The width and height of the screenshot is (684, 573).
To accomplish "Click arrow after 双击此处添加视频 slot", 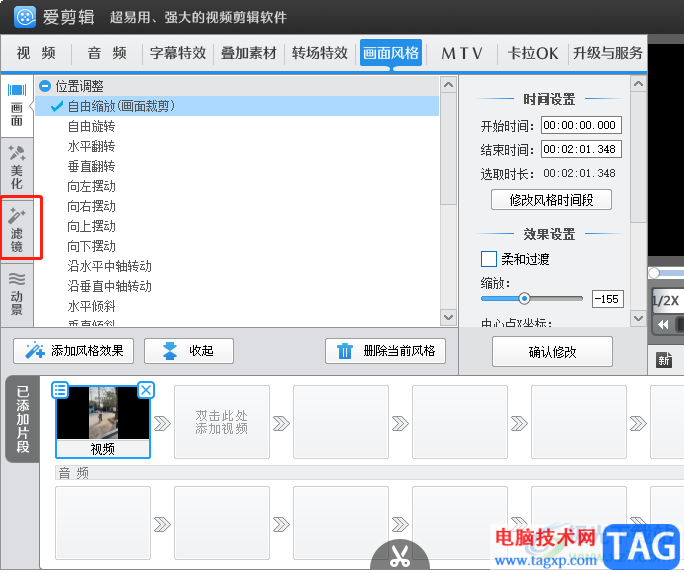I will click(x=281, y=423).
